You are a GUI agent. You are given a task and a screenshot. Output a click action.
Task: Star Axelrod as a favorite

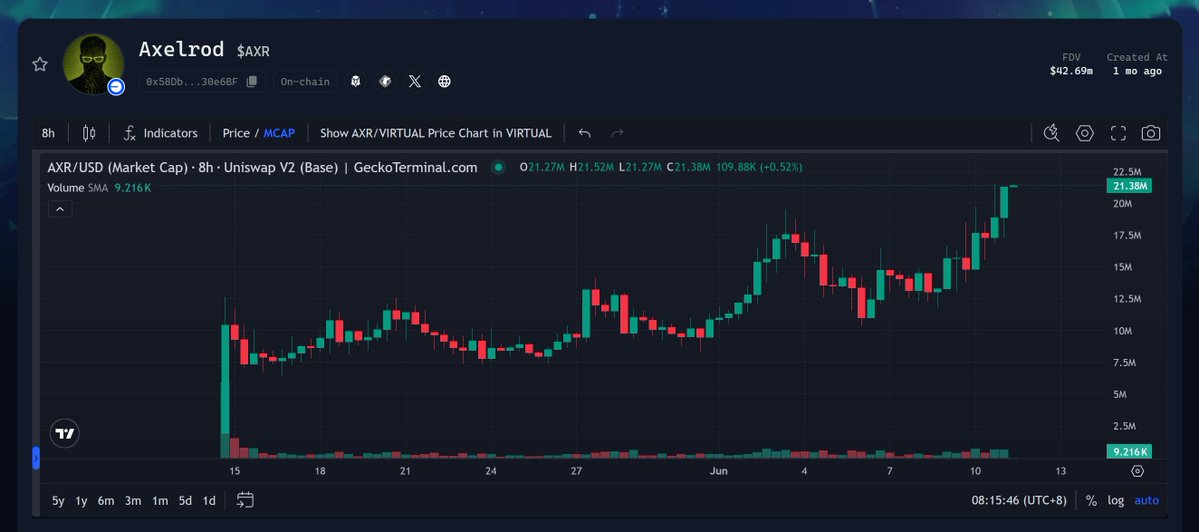tap(40, 64)
